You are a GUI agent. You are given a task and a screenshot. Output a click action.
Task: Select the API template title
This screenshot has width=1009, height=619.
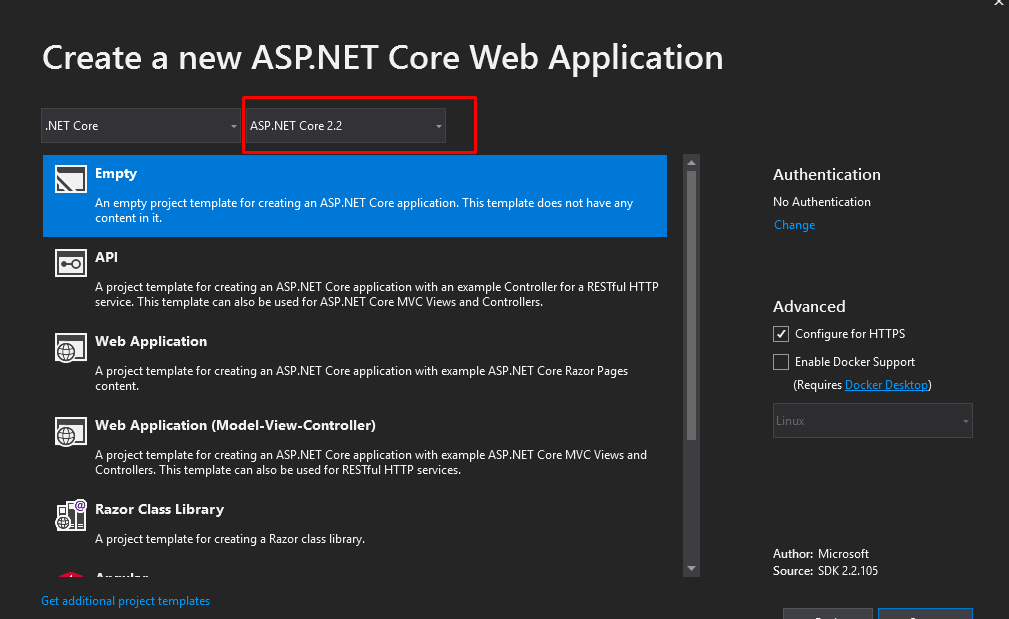(106, 257)
